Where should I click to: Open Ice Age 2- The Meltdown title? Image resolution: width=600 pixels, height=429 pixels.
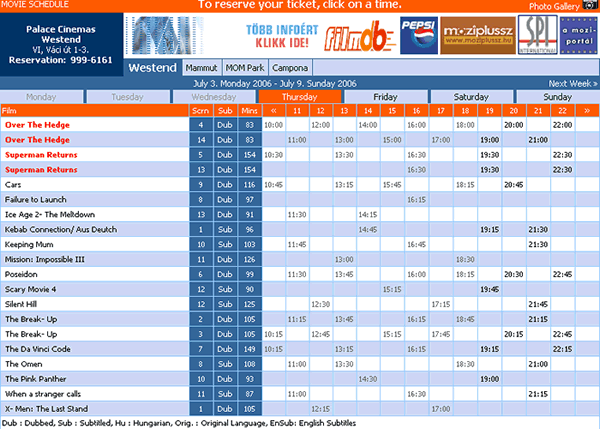pyautogui.click(x=50, y=214)
